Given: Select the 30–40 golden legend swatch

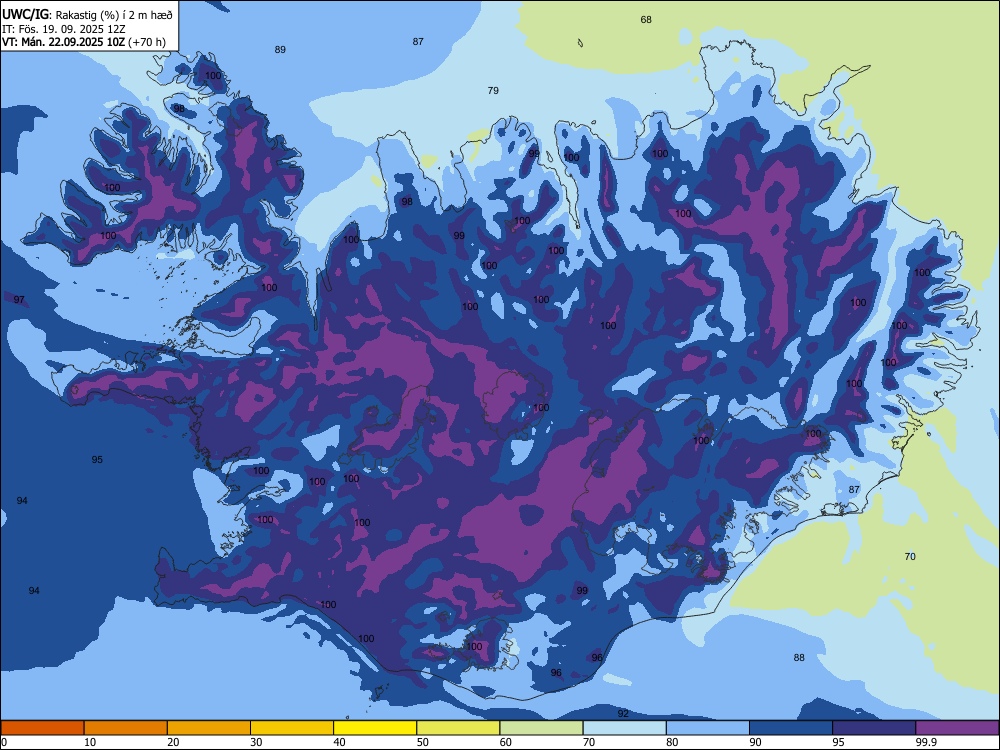Looking at the screenshot, I should coord(292,728).
